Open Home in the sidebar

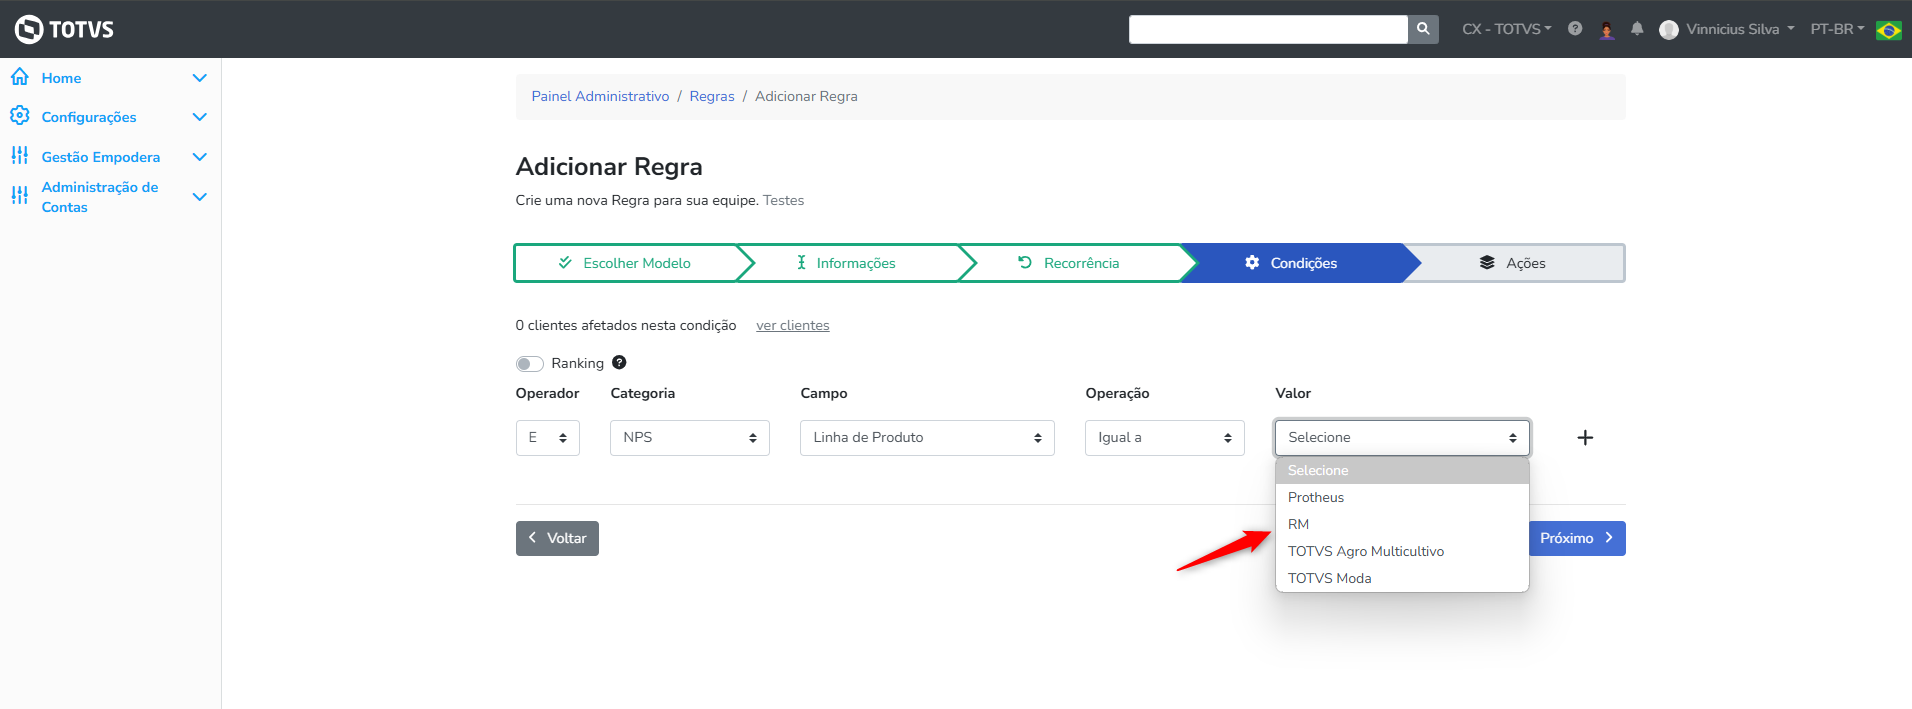pyautogui.click(x=61, y=78)
